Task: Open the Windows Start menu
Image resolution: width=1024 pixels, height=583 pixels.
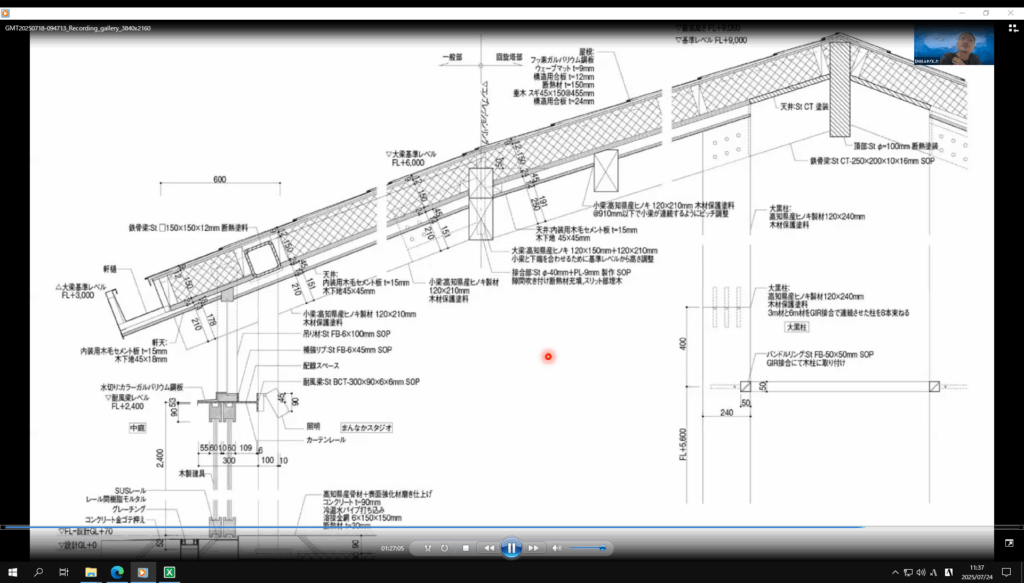Action: click(12, 572)
